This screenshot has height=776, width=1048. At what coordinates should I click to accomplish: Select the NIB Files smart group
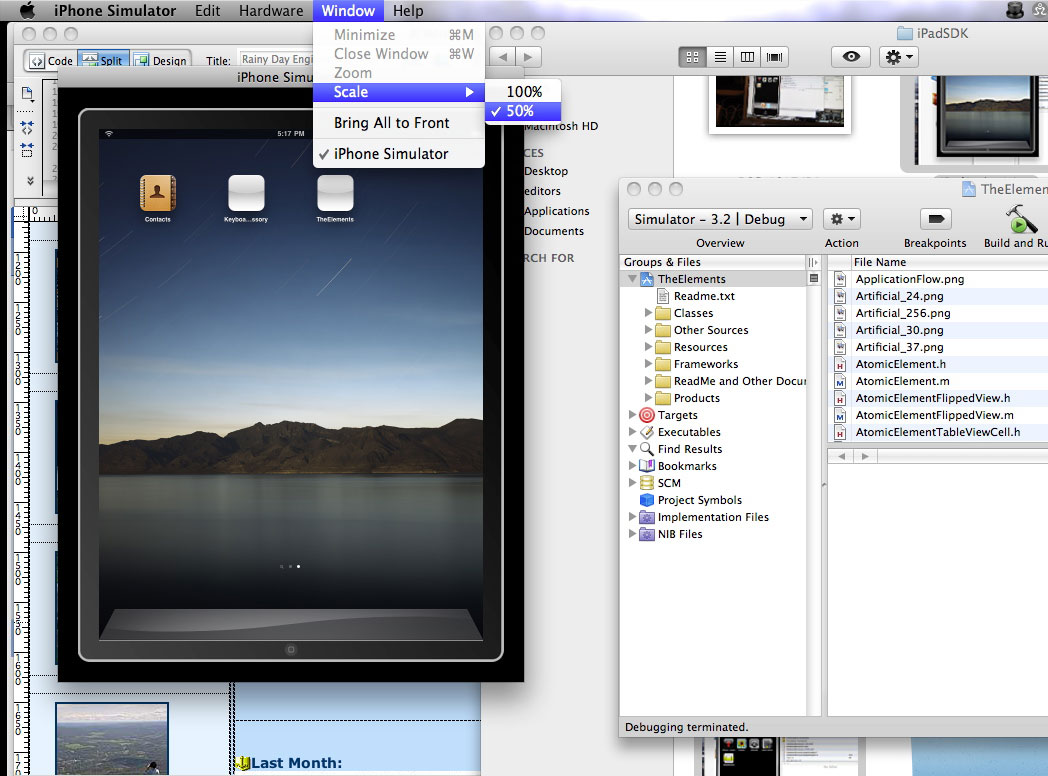pos(680,534)
